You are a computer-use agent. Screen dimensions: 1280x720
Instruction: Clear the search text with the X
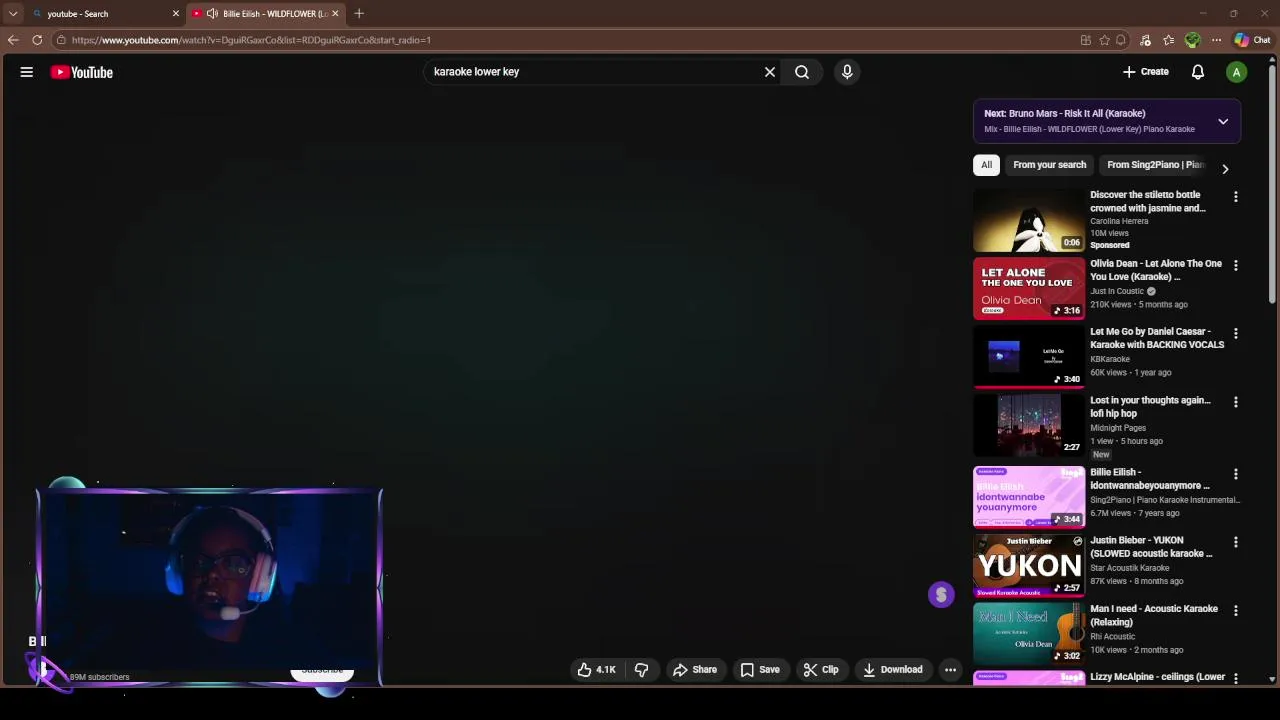[770, 72]
